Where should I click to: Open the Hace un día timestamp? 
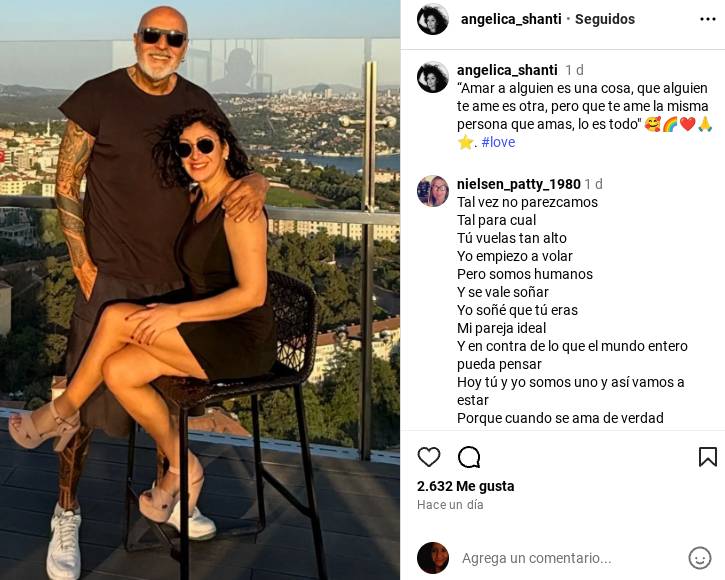450,505
